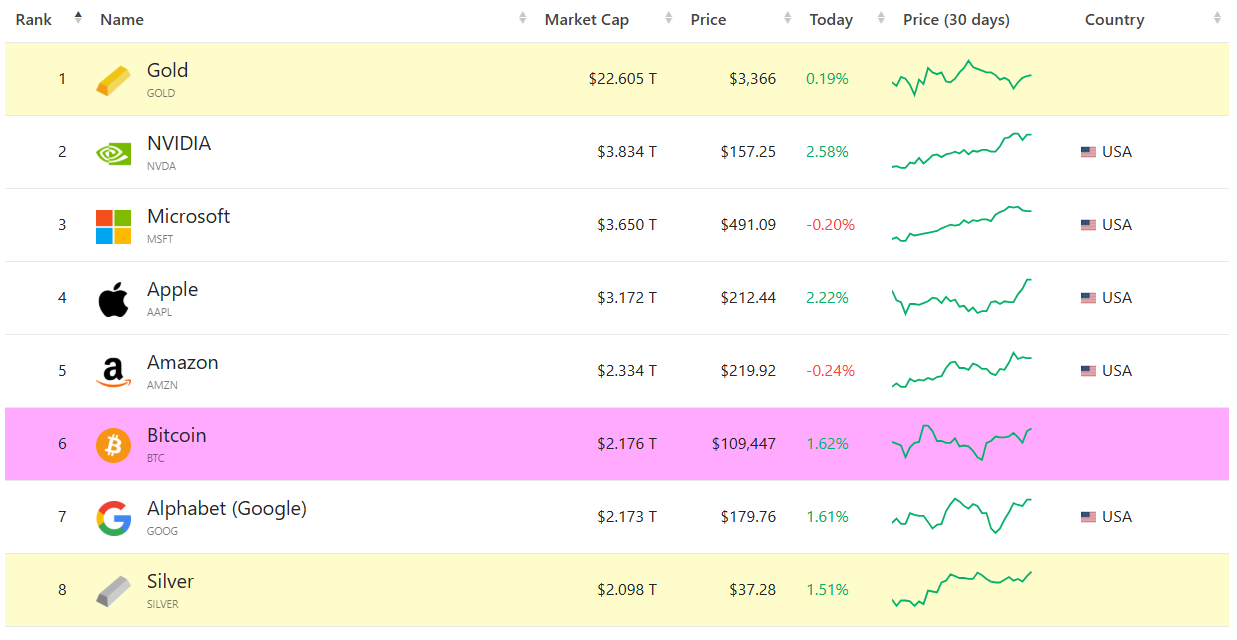The image size is (1237, 640).
Task: Click the Google logo icon
Action: [x=113, y=518]
